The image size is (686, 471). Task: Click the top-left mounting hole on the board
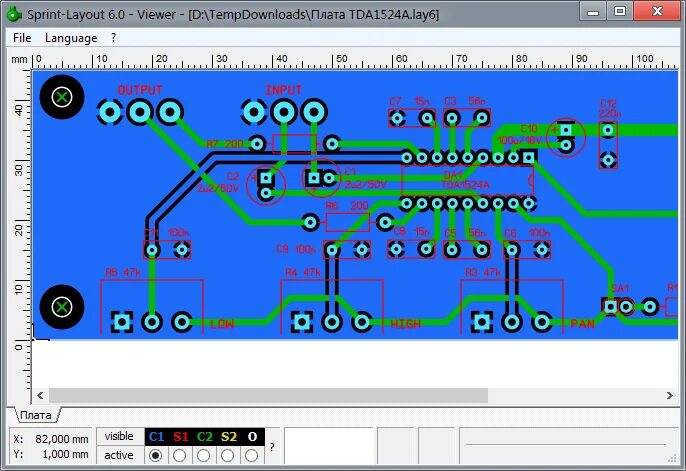pyautogui.click(x=62, y=97)
